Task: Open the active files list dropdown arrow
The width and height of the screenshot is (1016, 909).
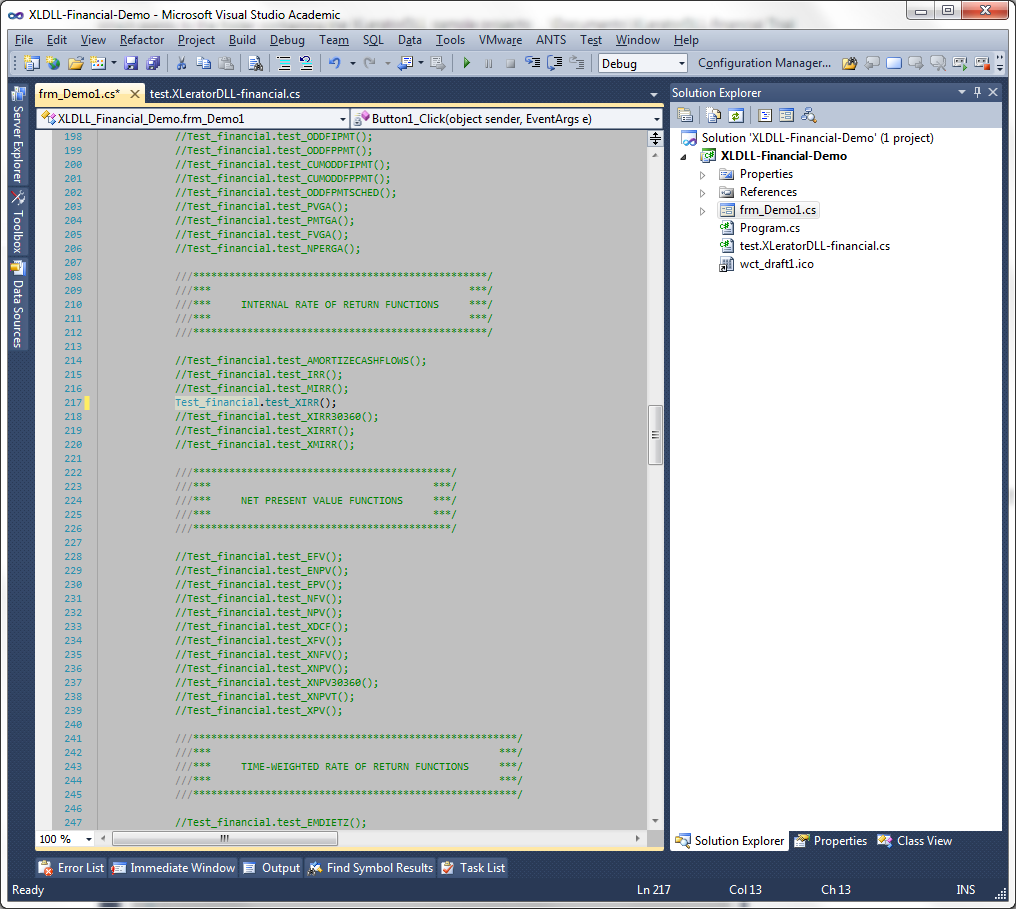Action: (654, 95)
